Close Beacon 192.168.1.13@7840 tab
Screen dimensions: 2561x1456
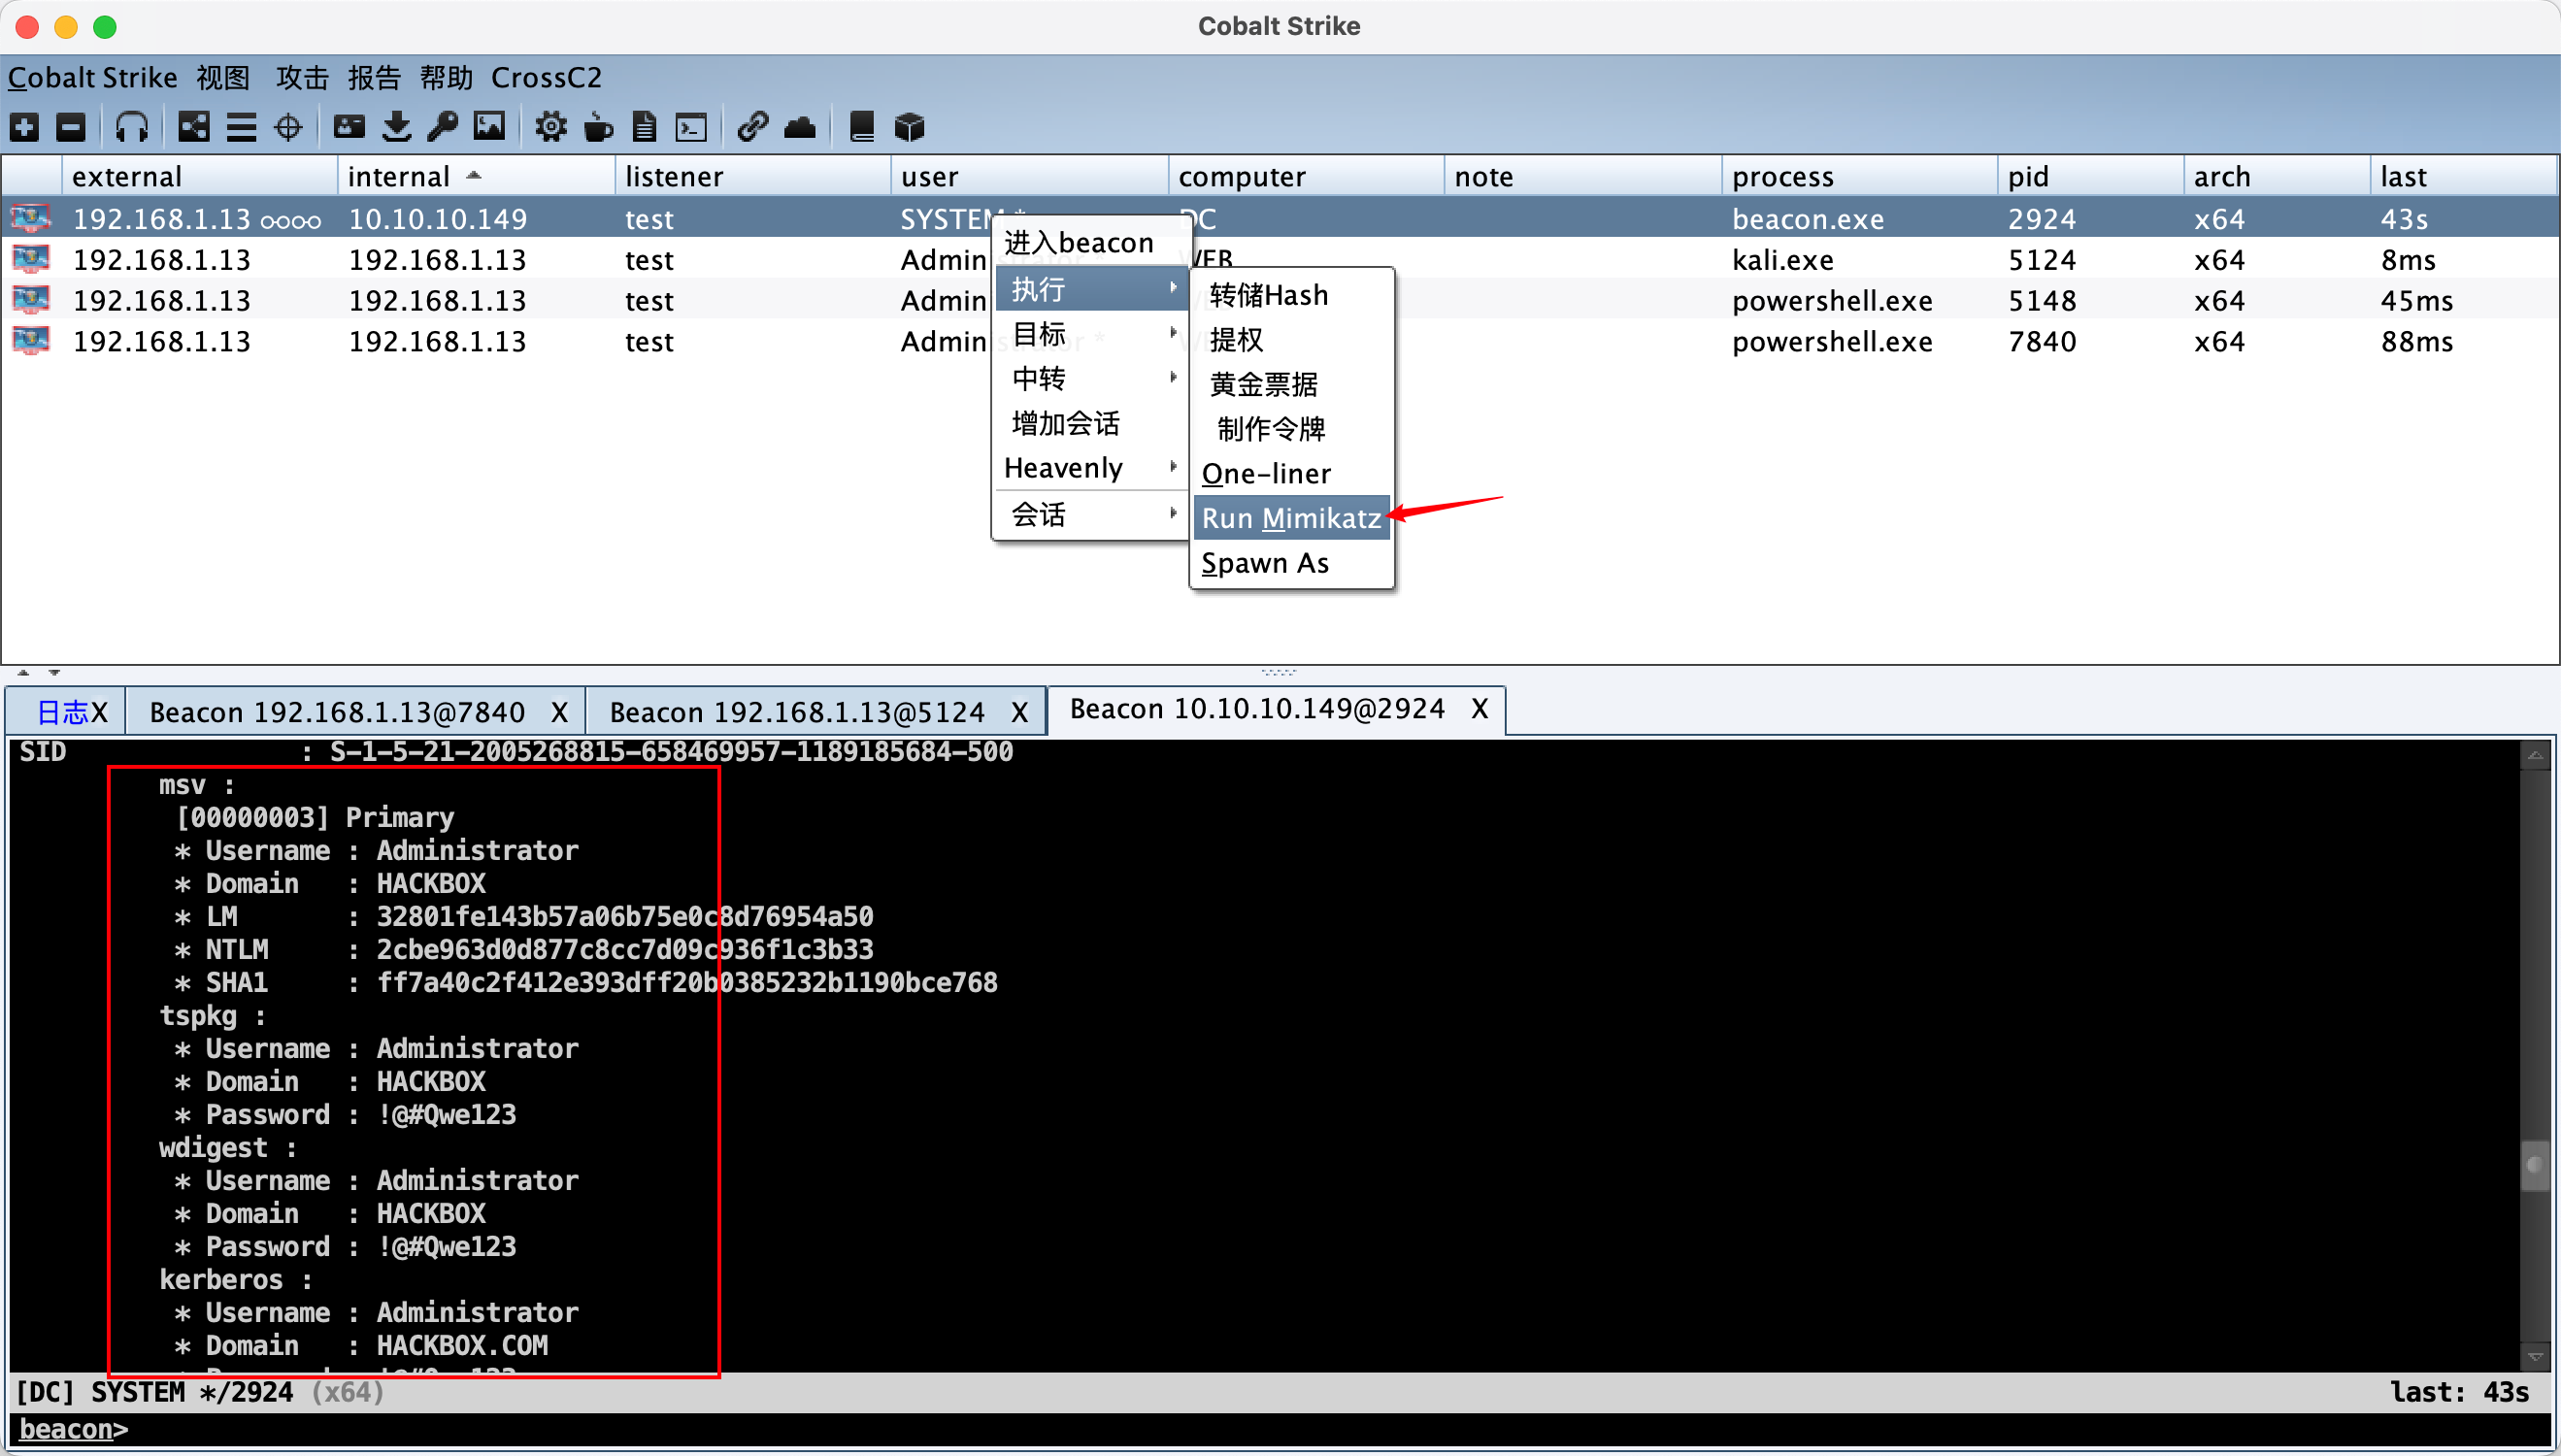(x=559, y=712)
